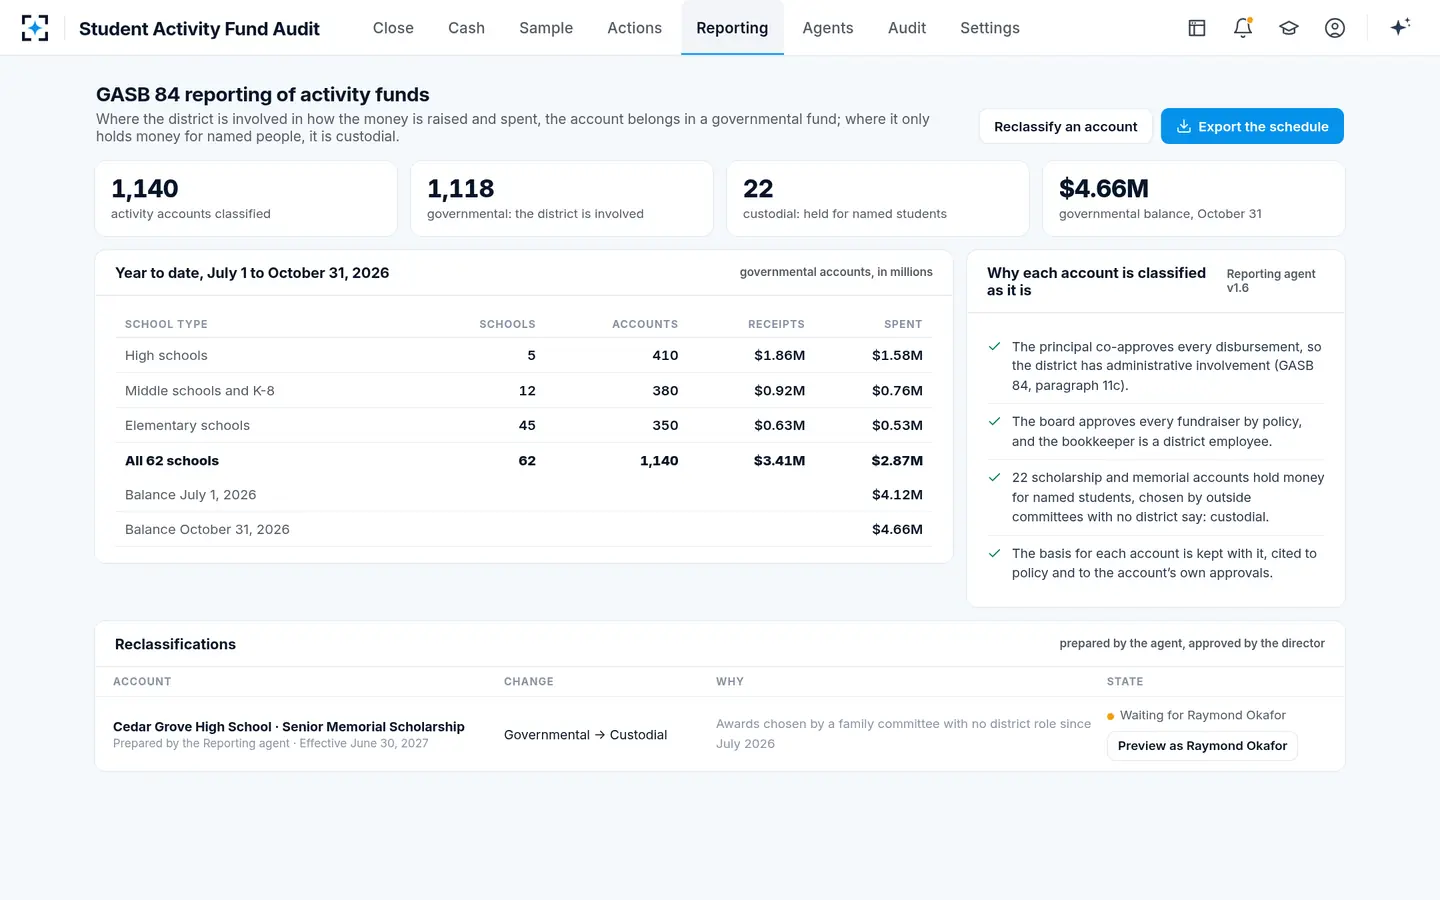1440x900 pixels.
Task: Click the RECEIPTS column header
Action: coord(776,324)
